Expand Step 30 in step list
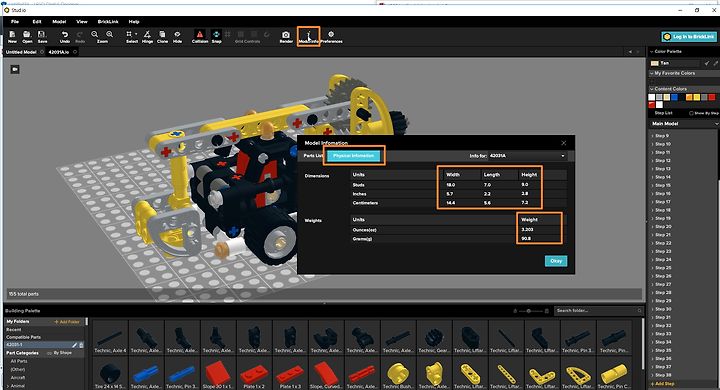The height and width of the screenshot is (390, 720). [x=652, y=309]
